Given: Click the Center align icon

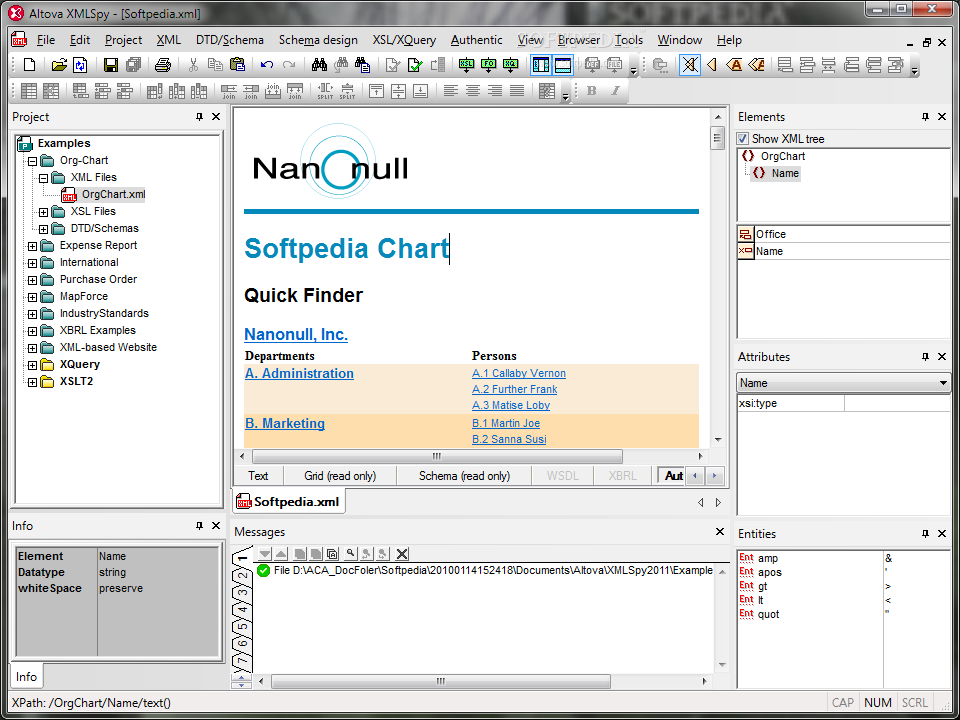Looking at the screenshot, I should coord(473,91).
